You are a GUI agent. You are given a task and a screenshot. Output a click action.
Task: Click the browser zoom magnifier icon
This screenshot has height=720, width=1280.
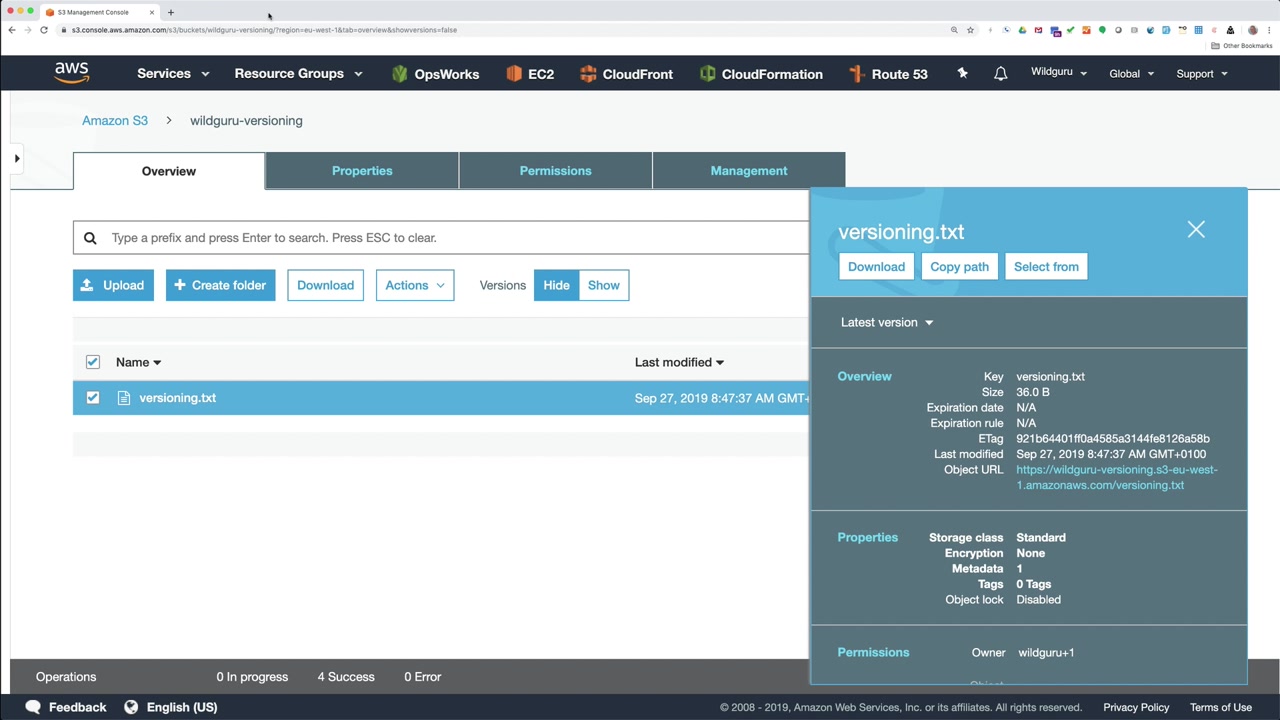tap(954, 30)
